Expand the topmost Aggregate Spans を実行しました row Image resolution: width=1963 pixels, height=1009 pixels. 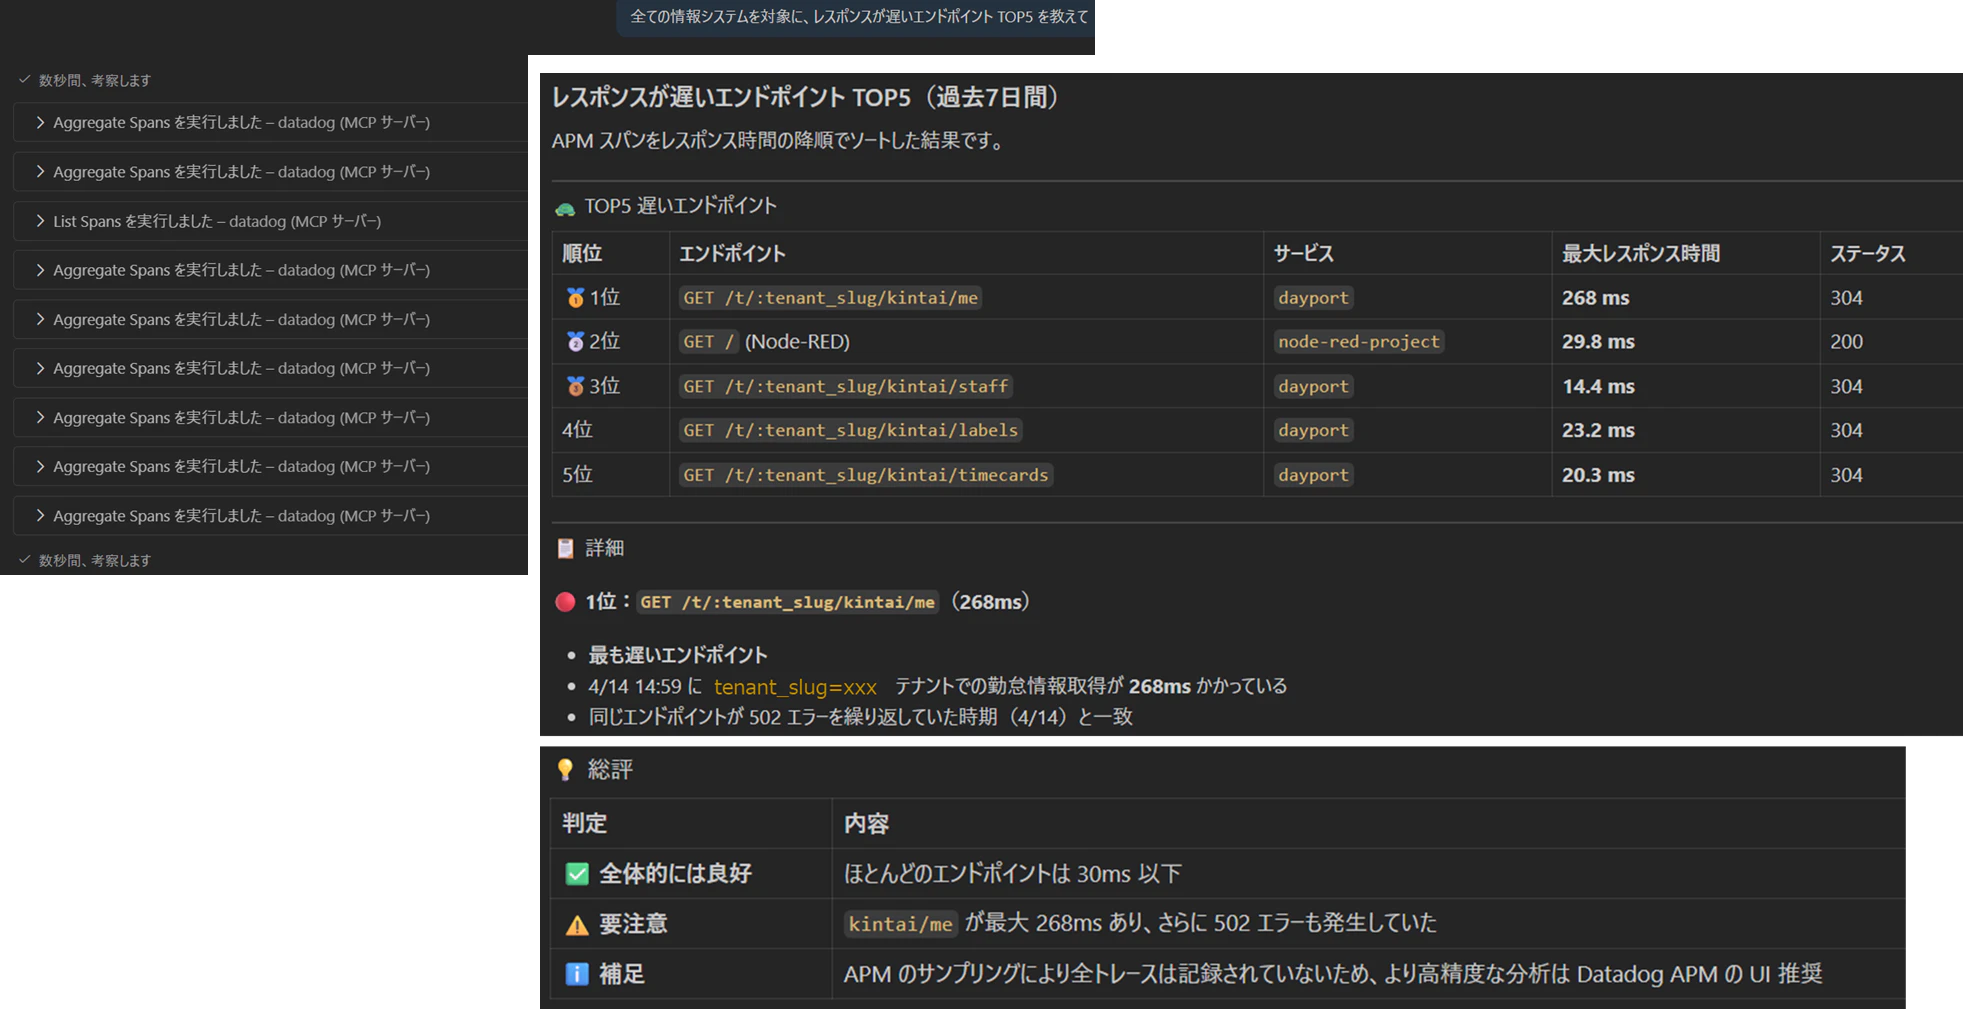(270, 122)
